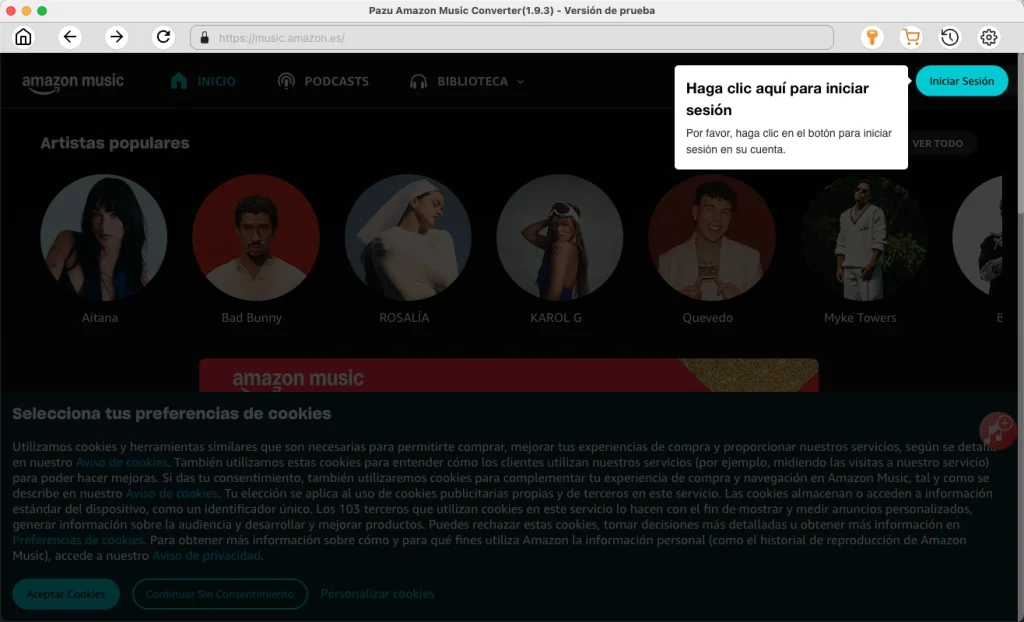Go back using the left arrow icon
This screenshot has width=1024, height=622.
(x=70, y=37)
